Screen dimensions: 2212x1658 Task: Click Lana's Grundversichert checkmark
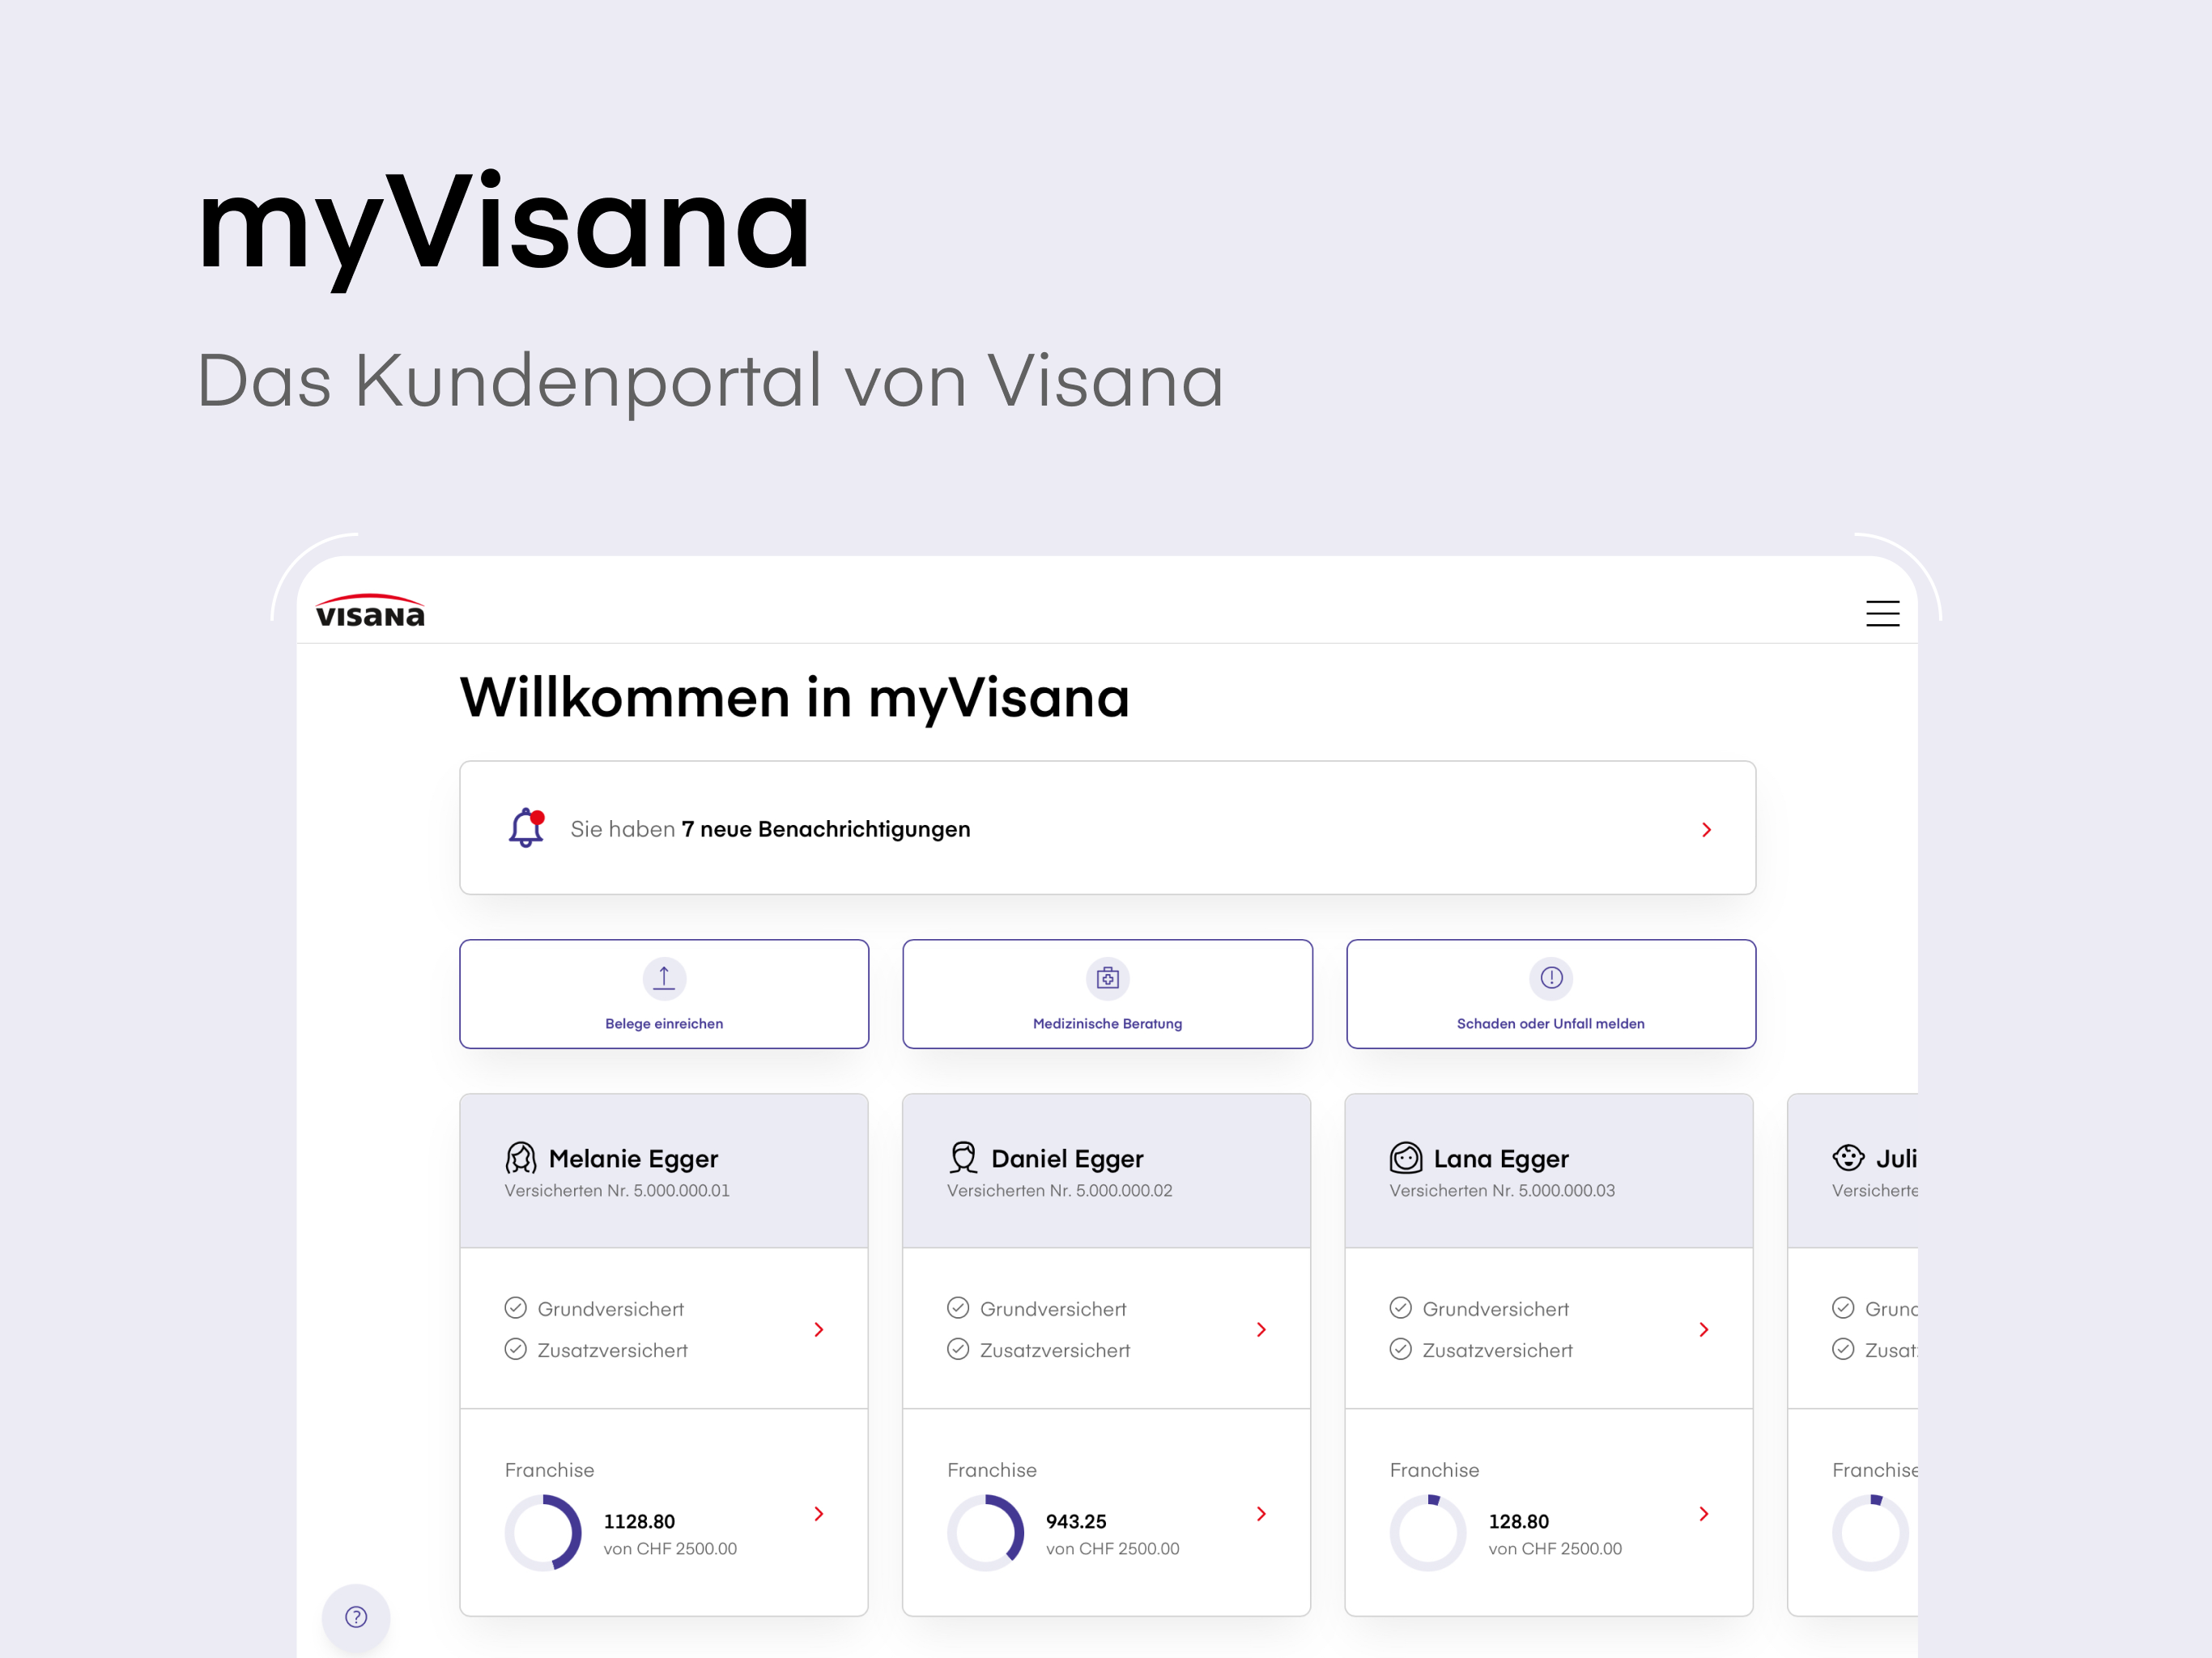1400,1308
